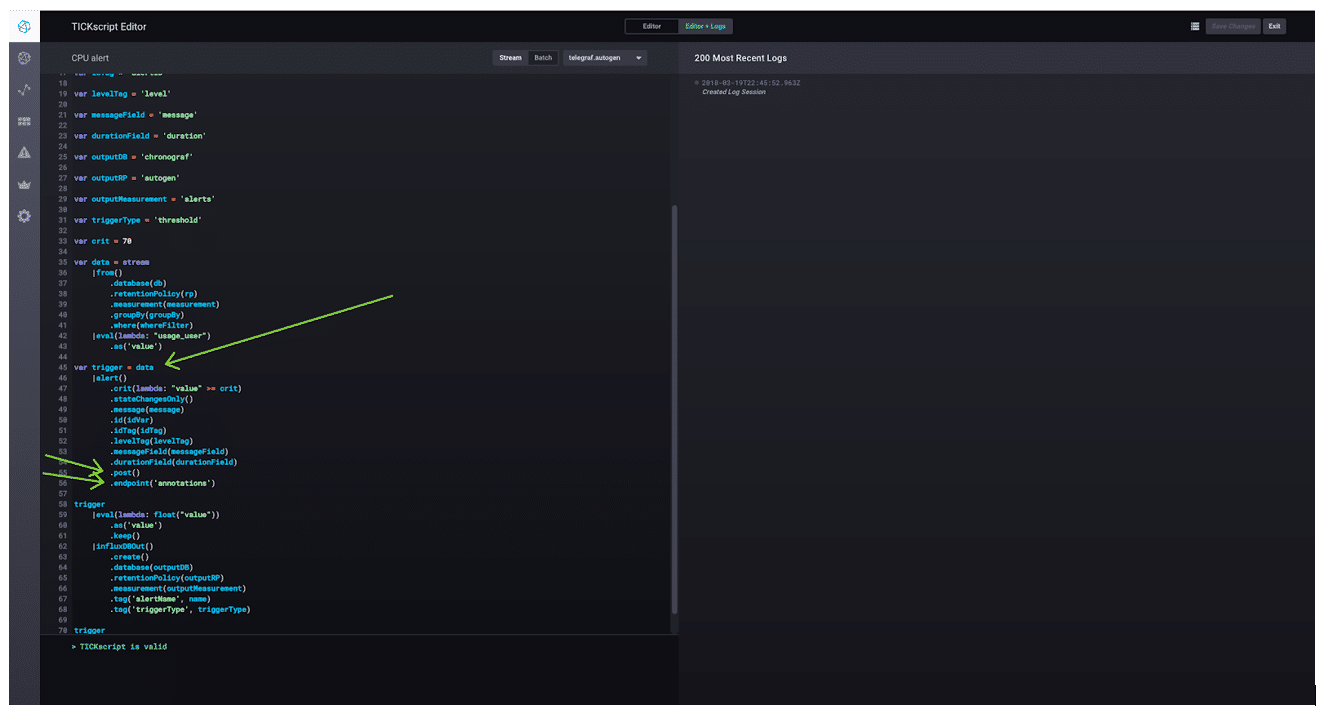This screenshot has width=1317, height=710.
Task: Open the Data Explorer graph icon
Action: coord(24,90)
